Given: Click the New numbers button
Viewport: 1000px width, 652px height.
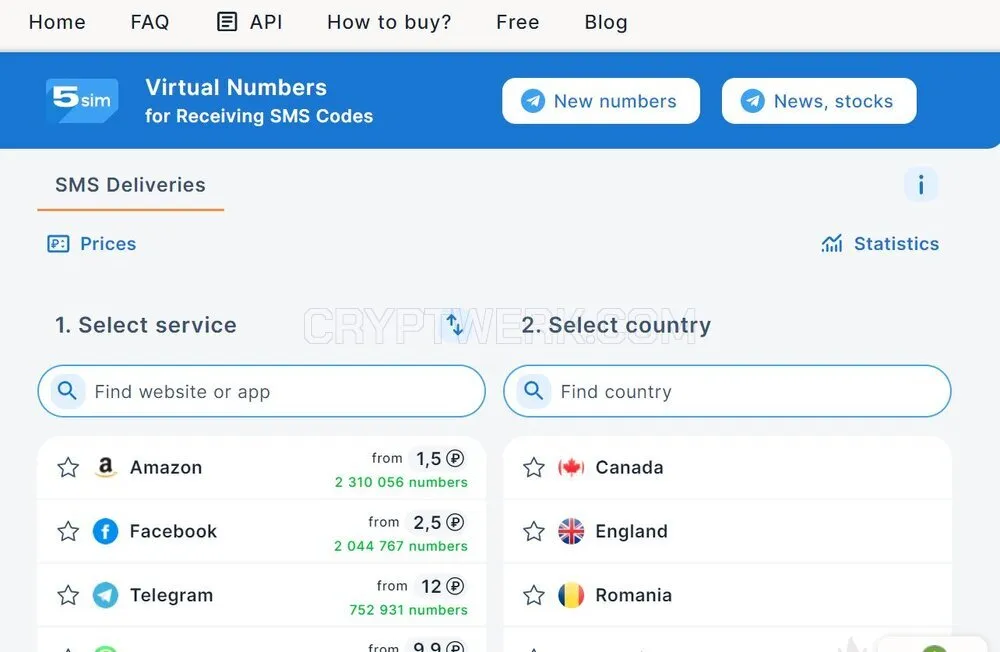Looking at the screenshot, I should 601,101.
